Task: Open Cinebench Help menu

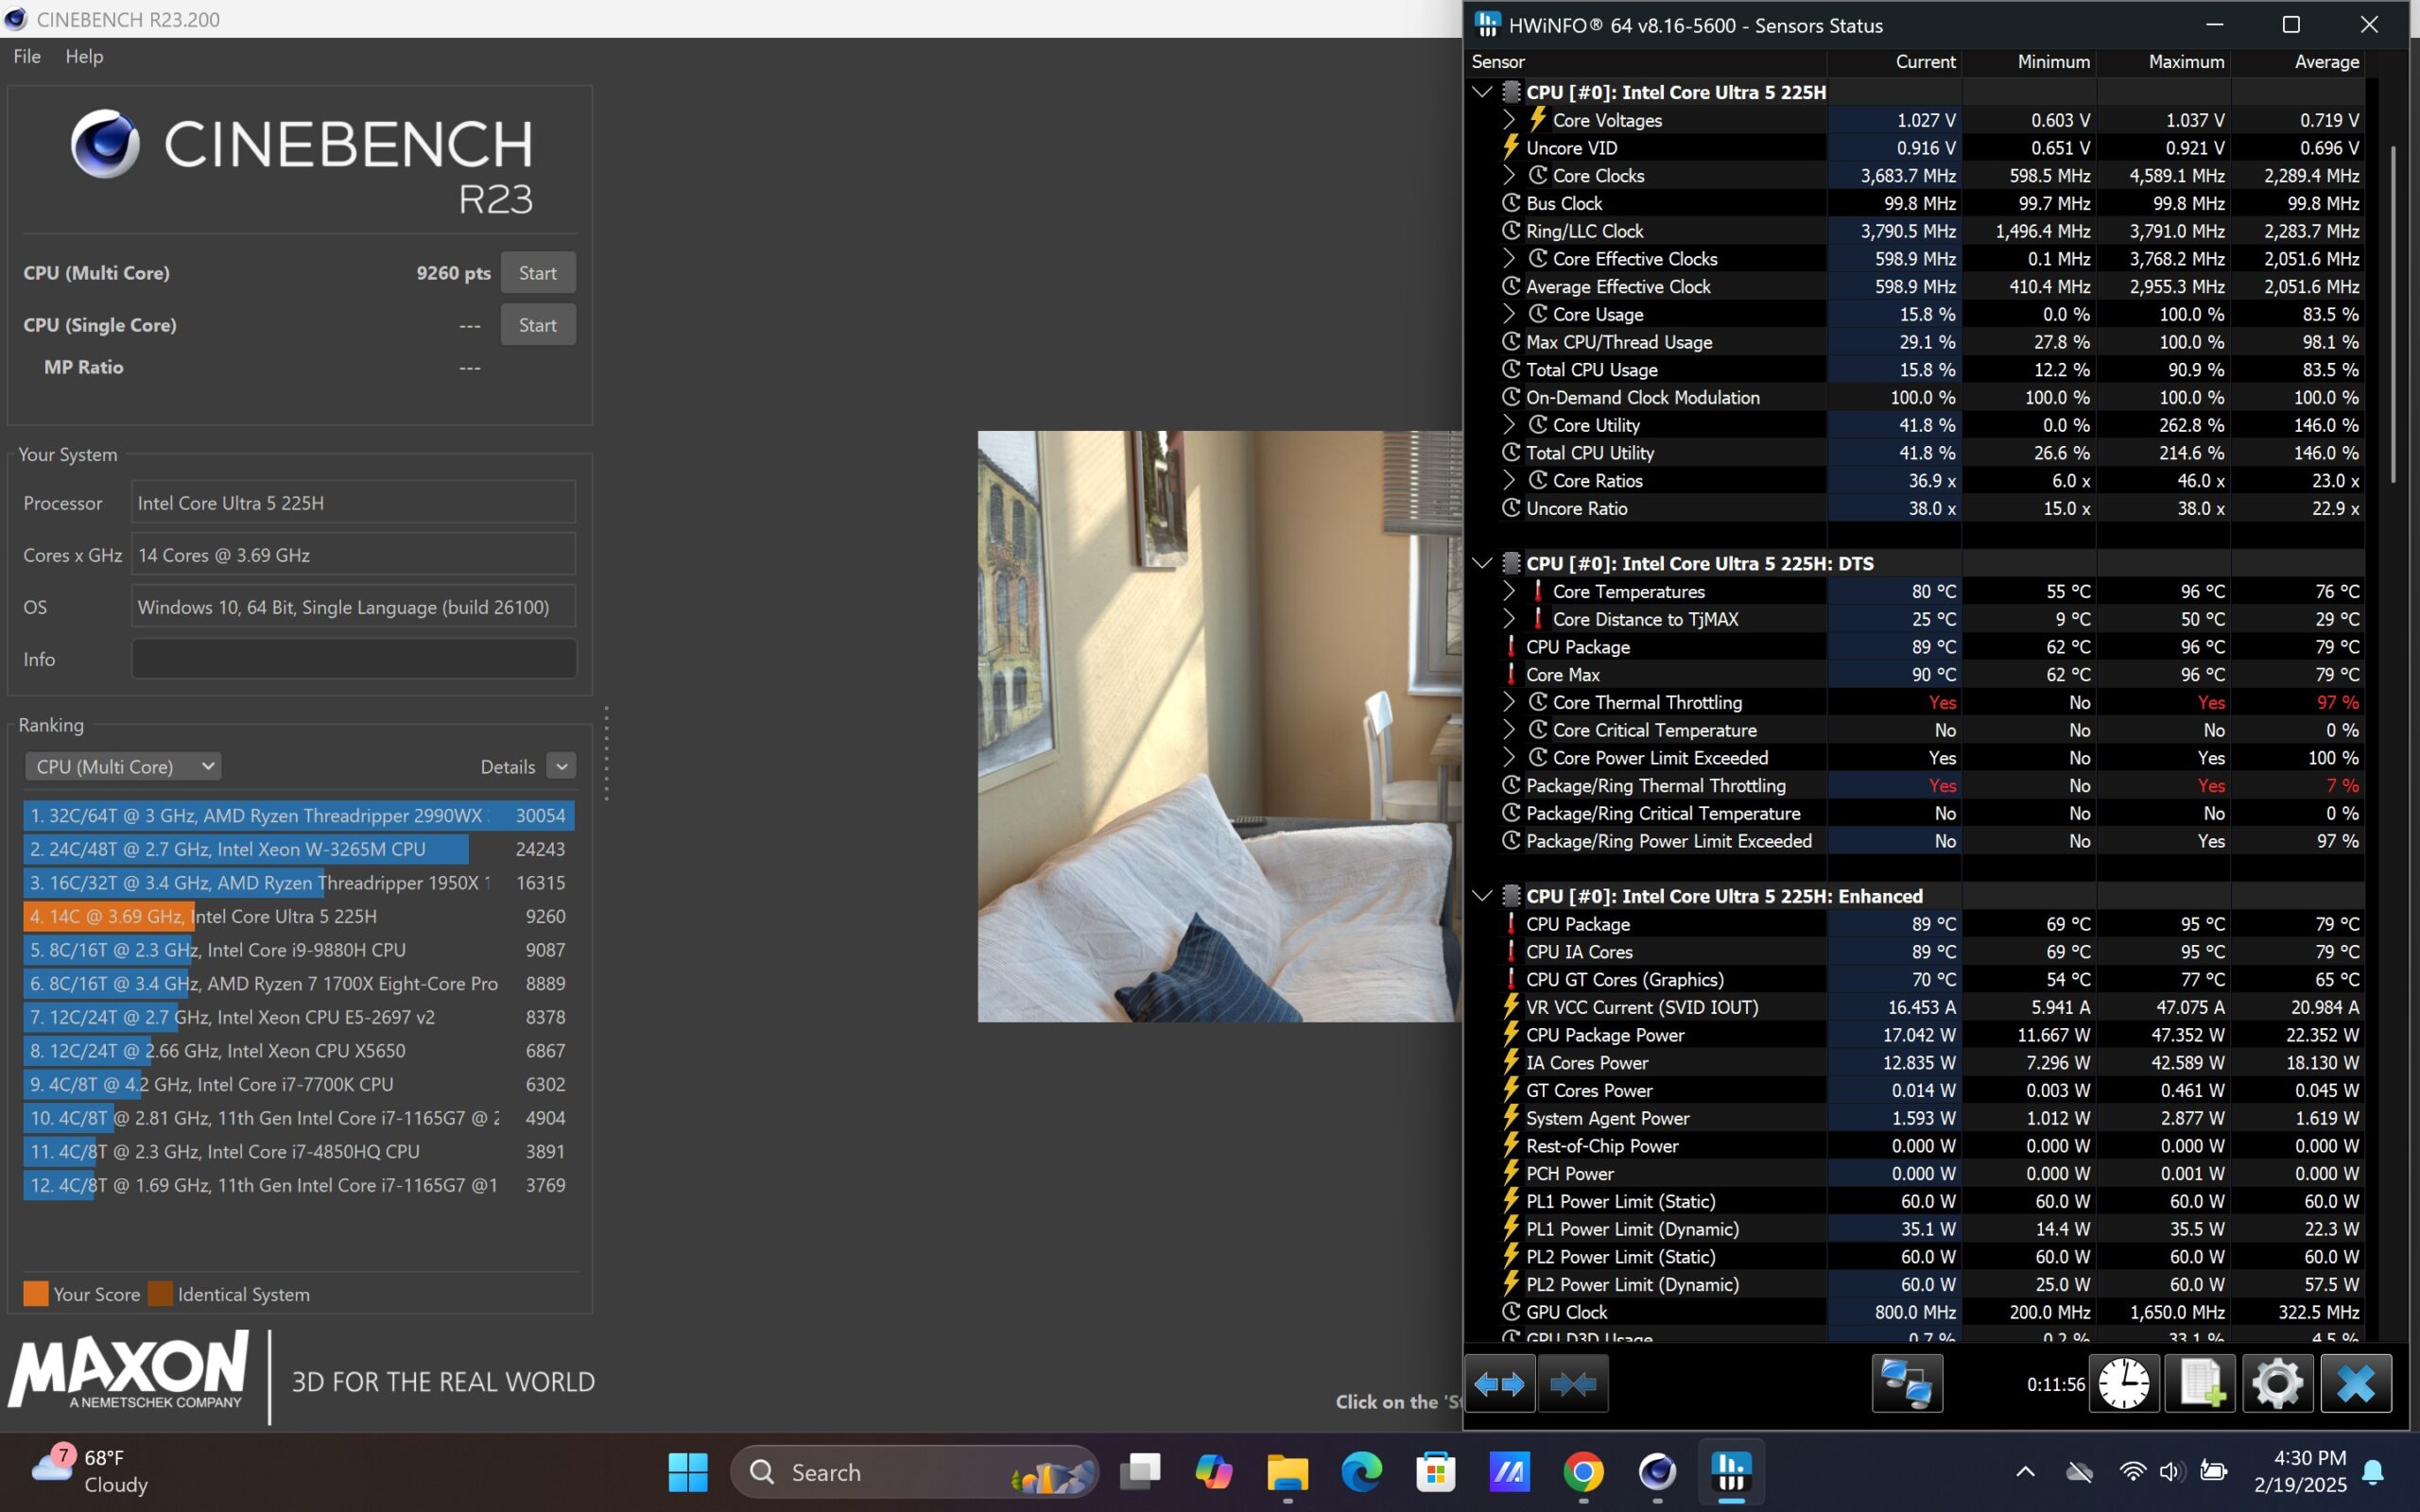Action: tap(84, 57)
